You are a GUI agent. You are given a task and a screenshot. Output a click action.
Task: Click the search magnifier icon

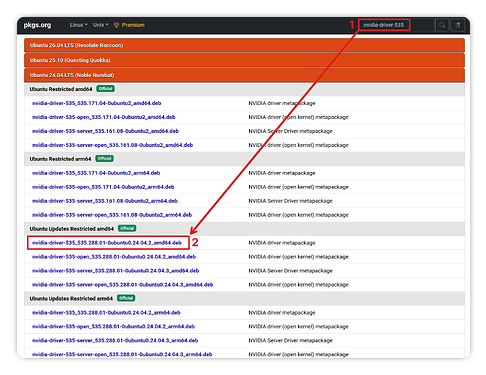pyautogui.click(x=442, y=25)
